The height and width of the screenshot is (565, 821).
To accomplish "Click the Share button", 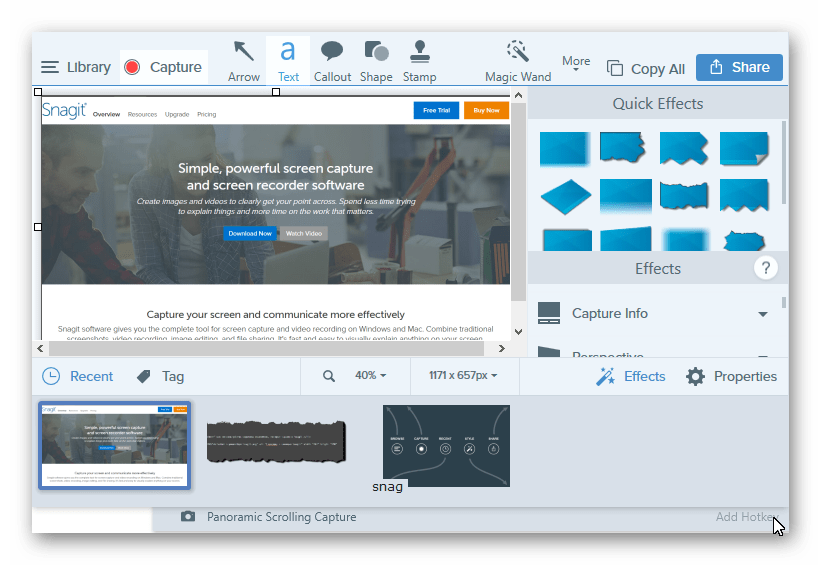I will click(x=739, y=68).
